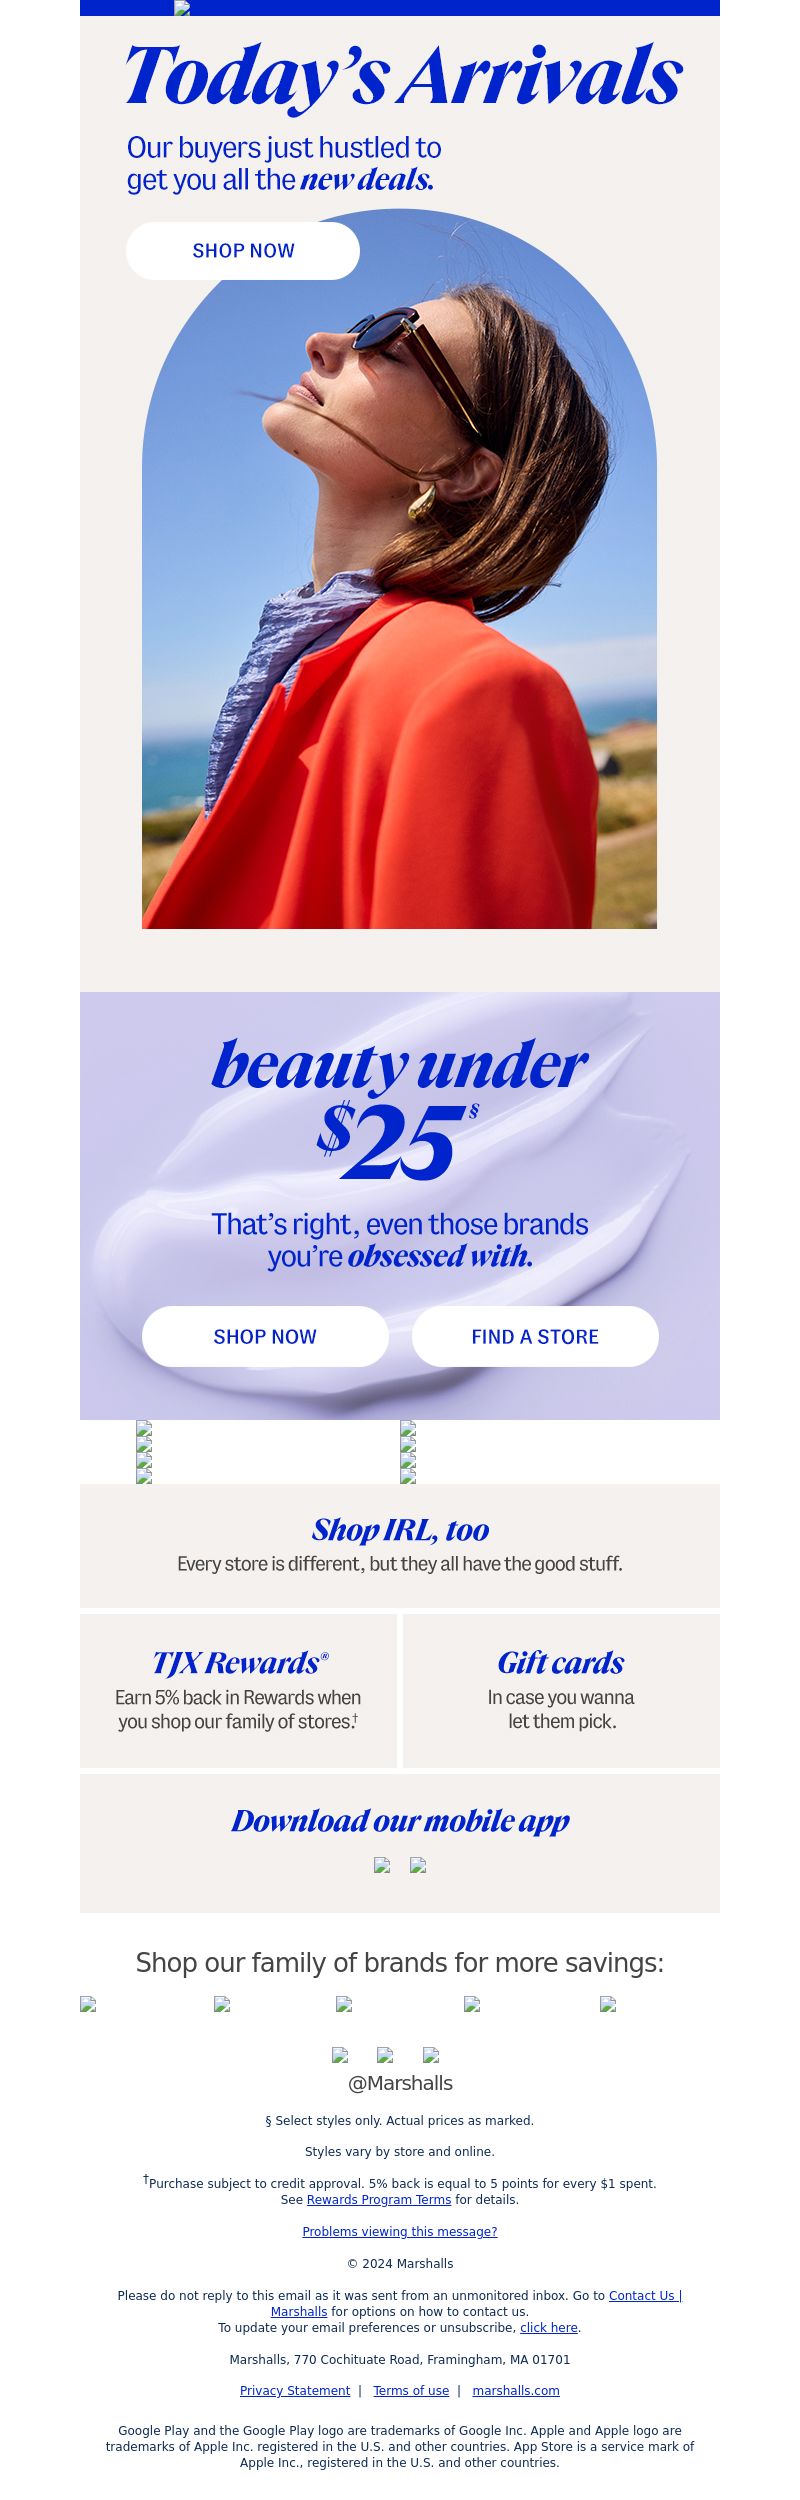This screenshot has height=2500, width=800.
Task: Open the Today's Arrivals hero photo
Action: tap(399, 569)
